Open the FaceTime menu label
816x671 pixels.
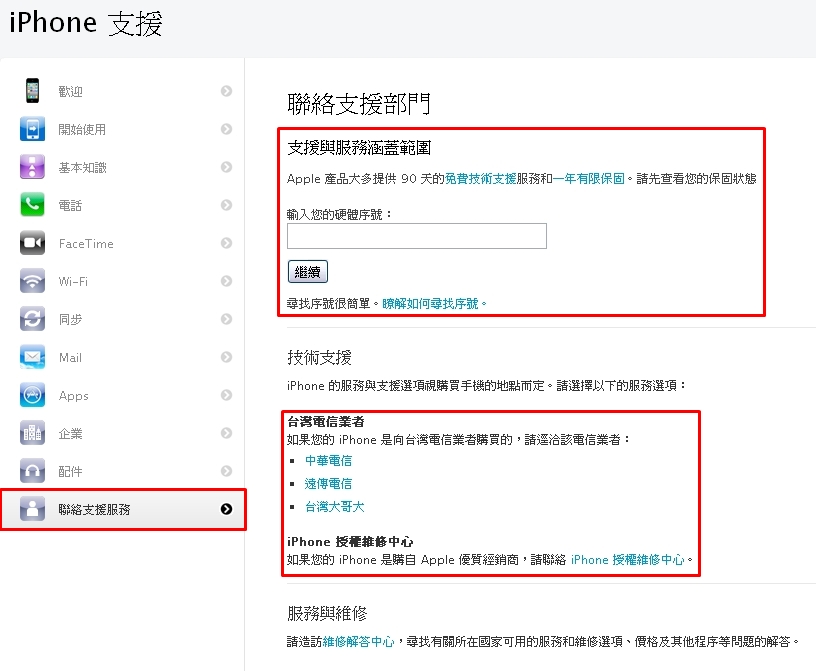tap(86, 244)
